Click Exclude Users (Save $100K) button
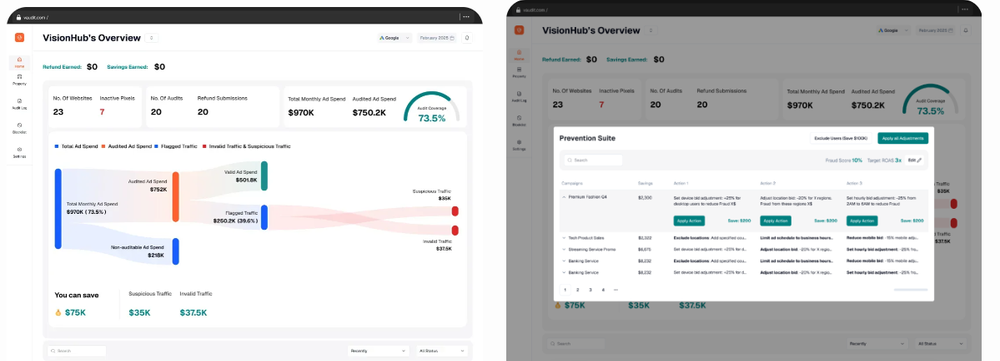The height and width of the screenshot is (361, 1000). [x=841, y=138]
